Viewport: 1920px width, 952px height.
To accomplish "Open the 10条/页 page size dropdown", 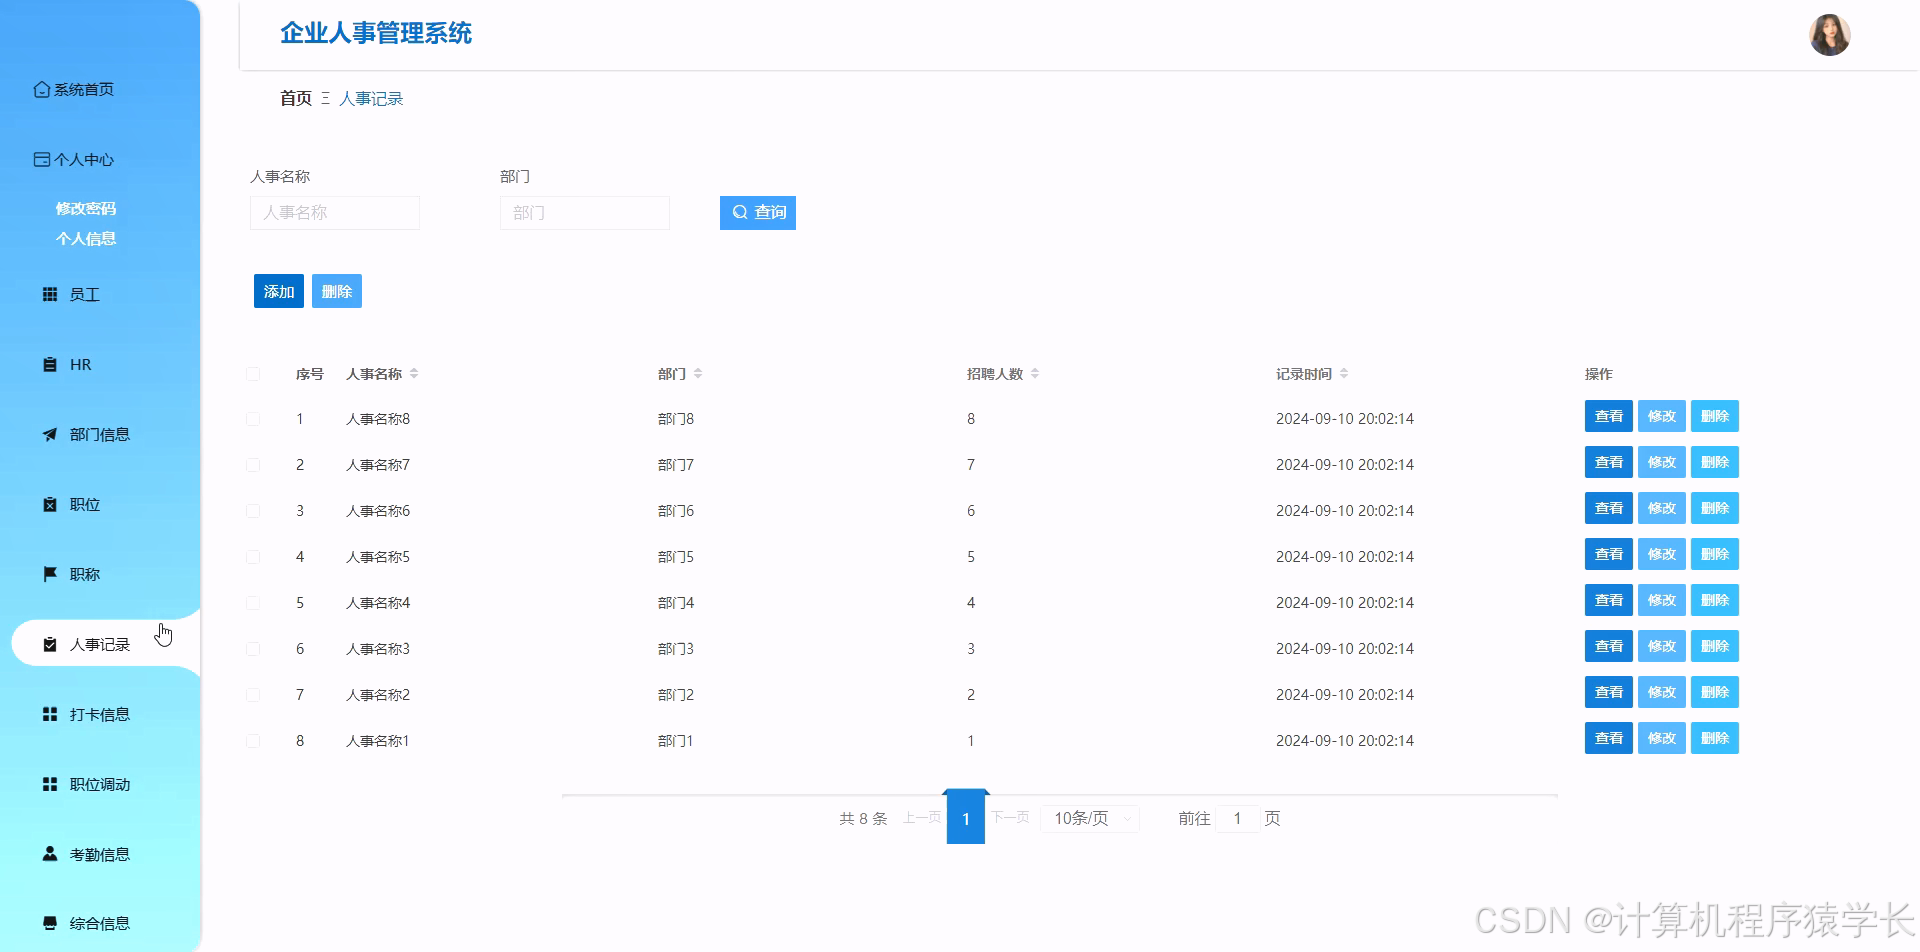I will [x=1089, y=818].
